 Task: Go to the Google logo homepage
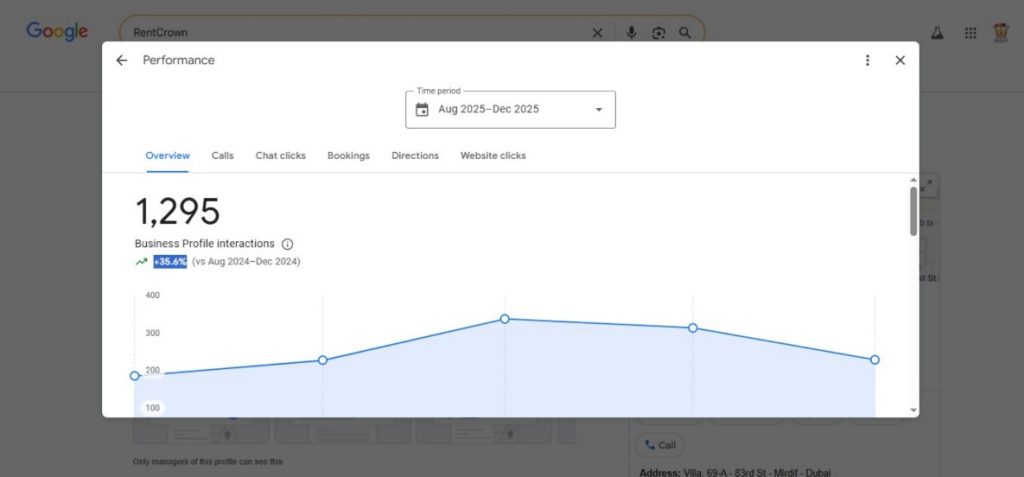tap(57, 32)
